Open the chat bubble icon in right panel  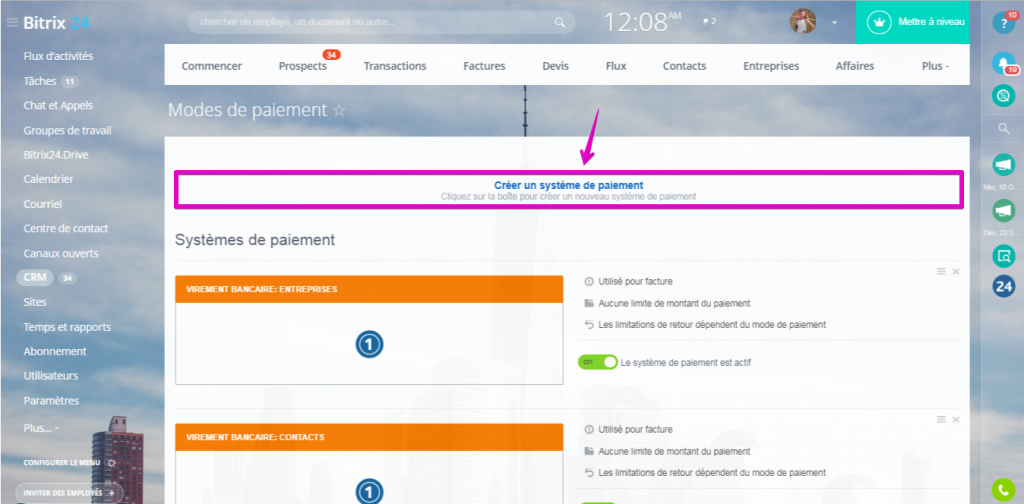(x=1003, y=96)
